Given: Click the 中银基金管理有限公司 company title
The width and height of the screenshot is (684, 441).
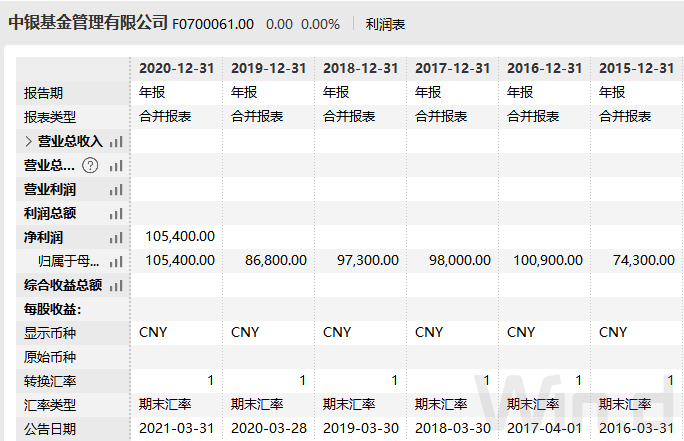Looking at the screenshot, I should 87,22.
